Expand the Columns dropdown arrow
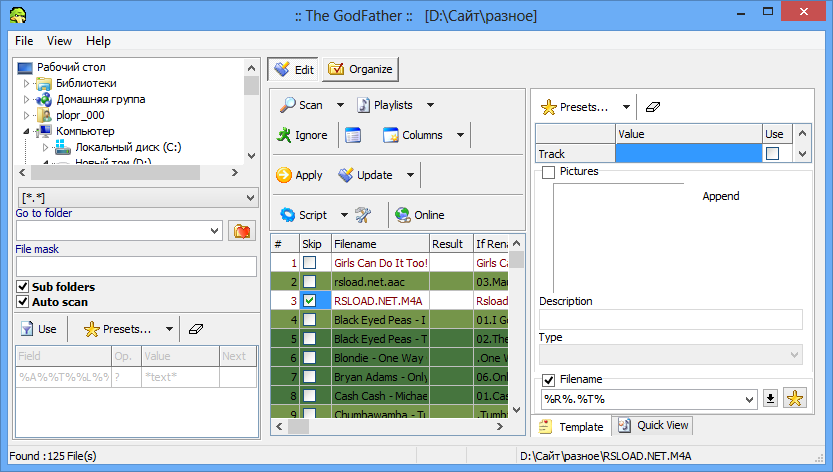833x472 pixels. [460, 135]
